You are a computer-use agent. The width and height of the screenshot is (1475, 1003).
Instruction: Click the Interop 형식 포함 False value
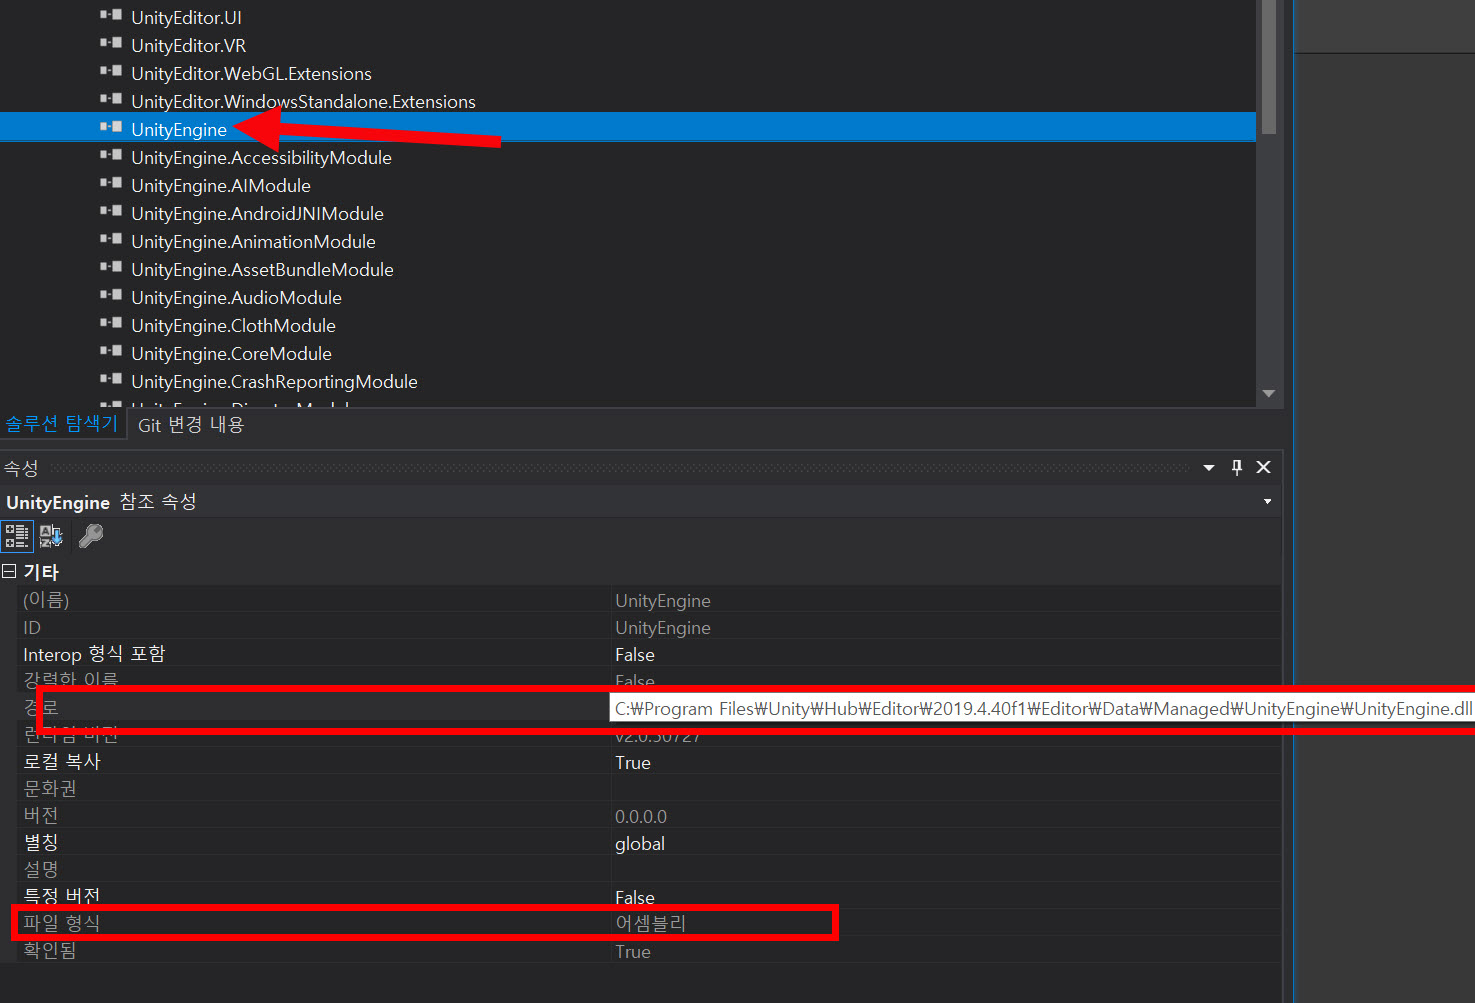click(635, 654)
